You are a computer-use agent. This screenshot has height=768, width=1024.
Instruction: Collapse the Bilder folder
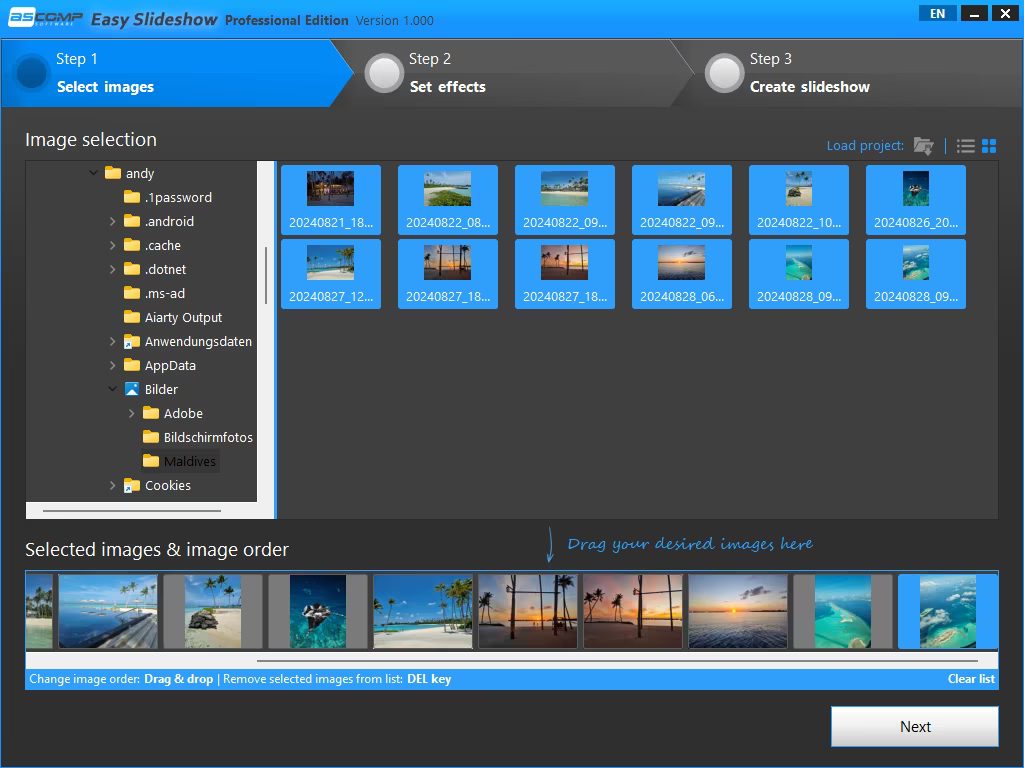111,389
